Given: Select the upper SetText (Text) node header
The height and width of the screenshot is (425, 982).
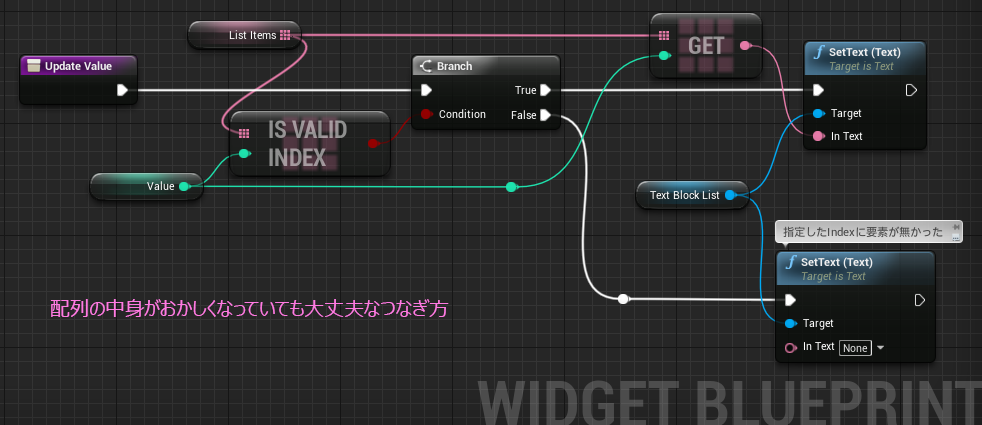Looking at the screenshot, I should 865,59.
